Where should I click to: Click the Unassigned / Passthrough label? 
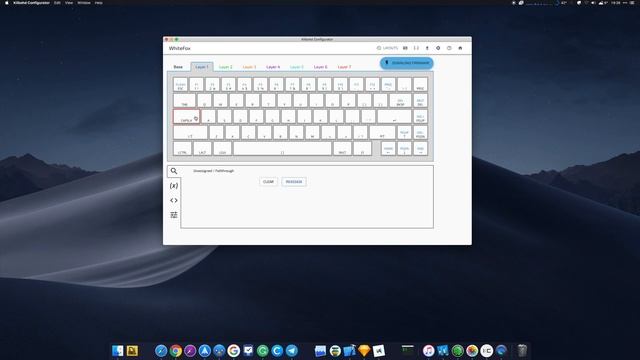tap(213, 171)
